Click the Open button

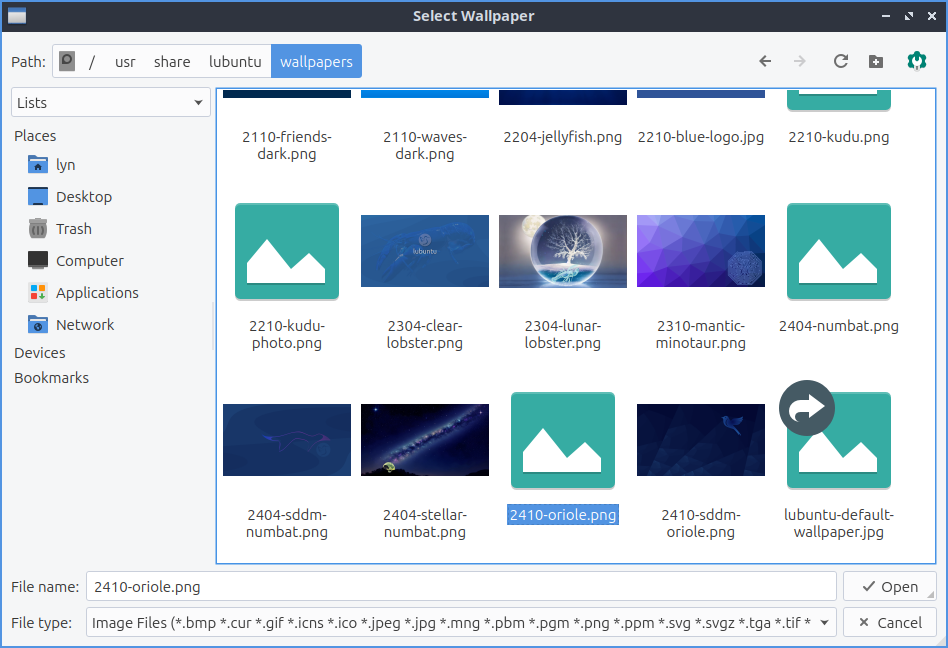[x=889, y=587]
